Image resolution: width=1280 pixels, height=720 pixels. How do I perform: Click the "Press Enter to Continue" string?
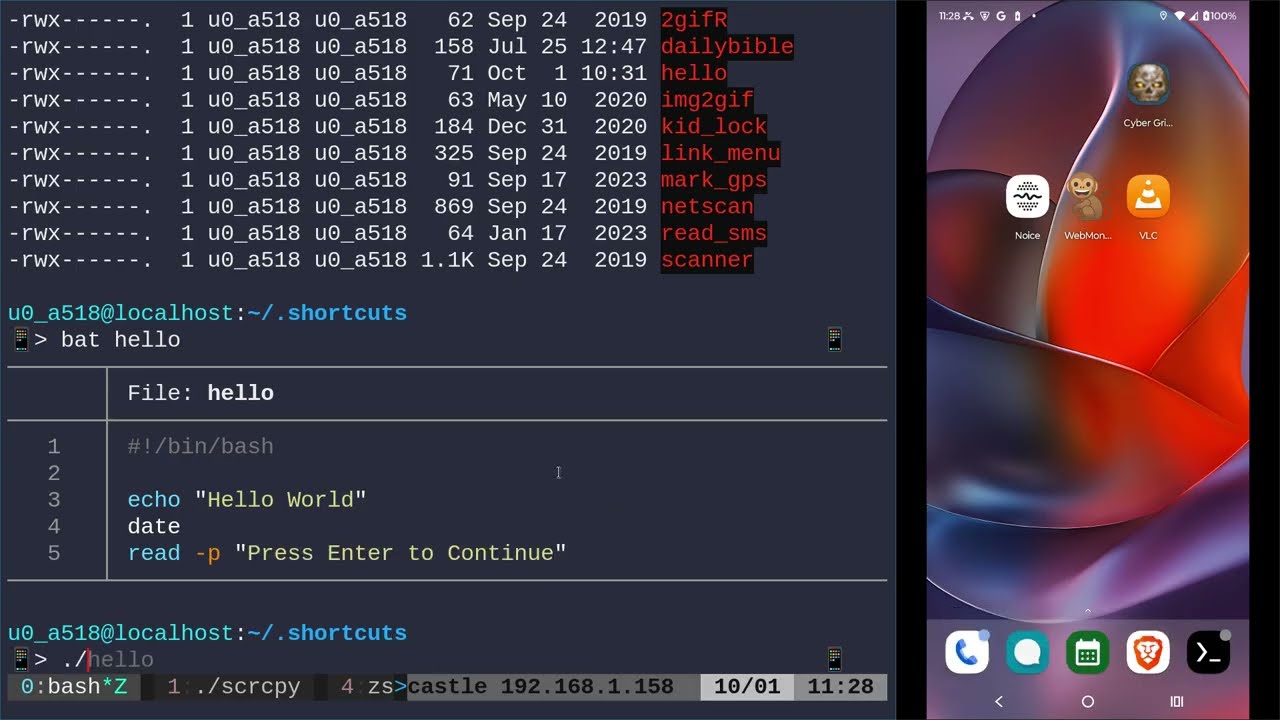coord(400,553)
